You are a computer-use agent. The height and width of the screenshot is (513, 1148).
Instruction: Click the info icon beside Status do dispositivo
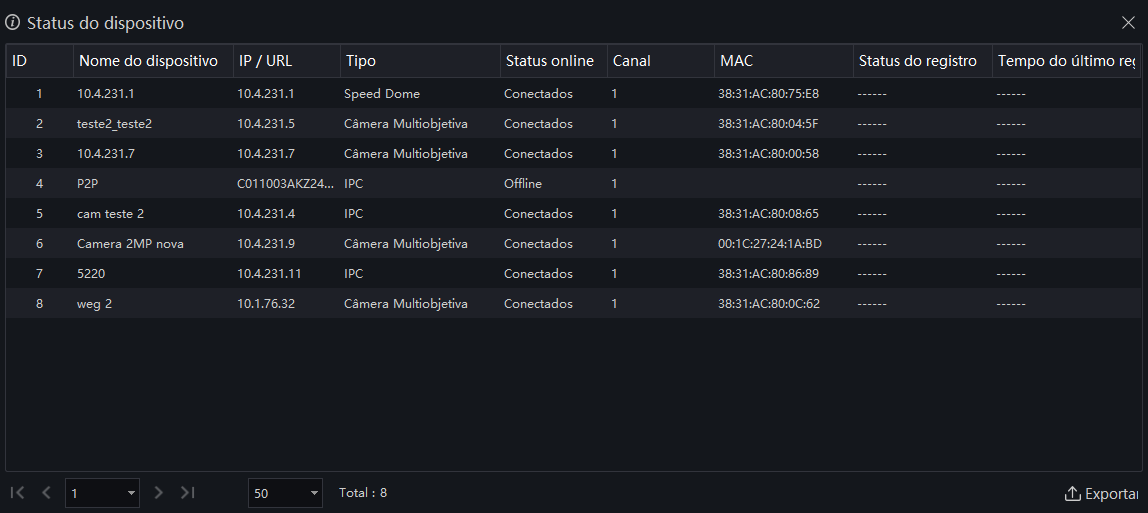tap(12, 23)
